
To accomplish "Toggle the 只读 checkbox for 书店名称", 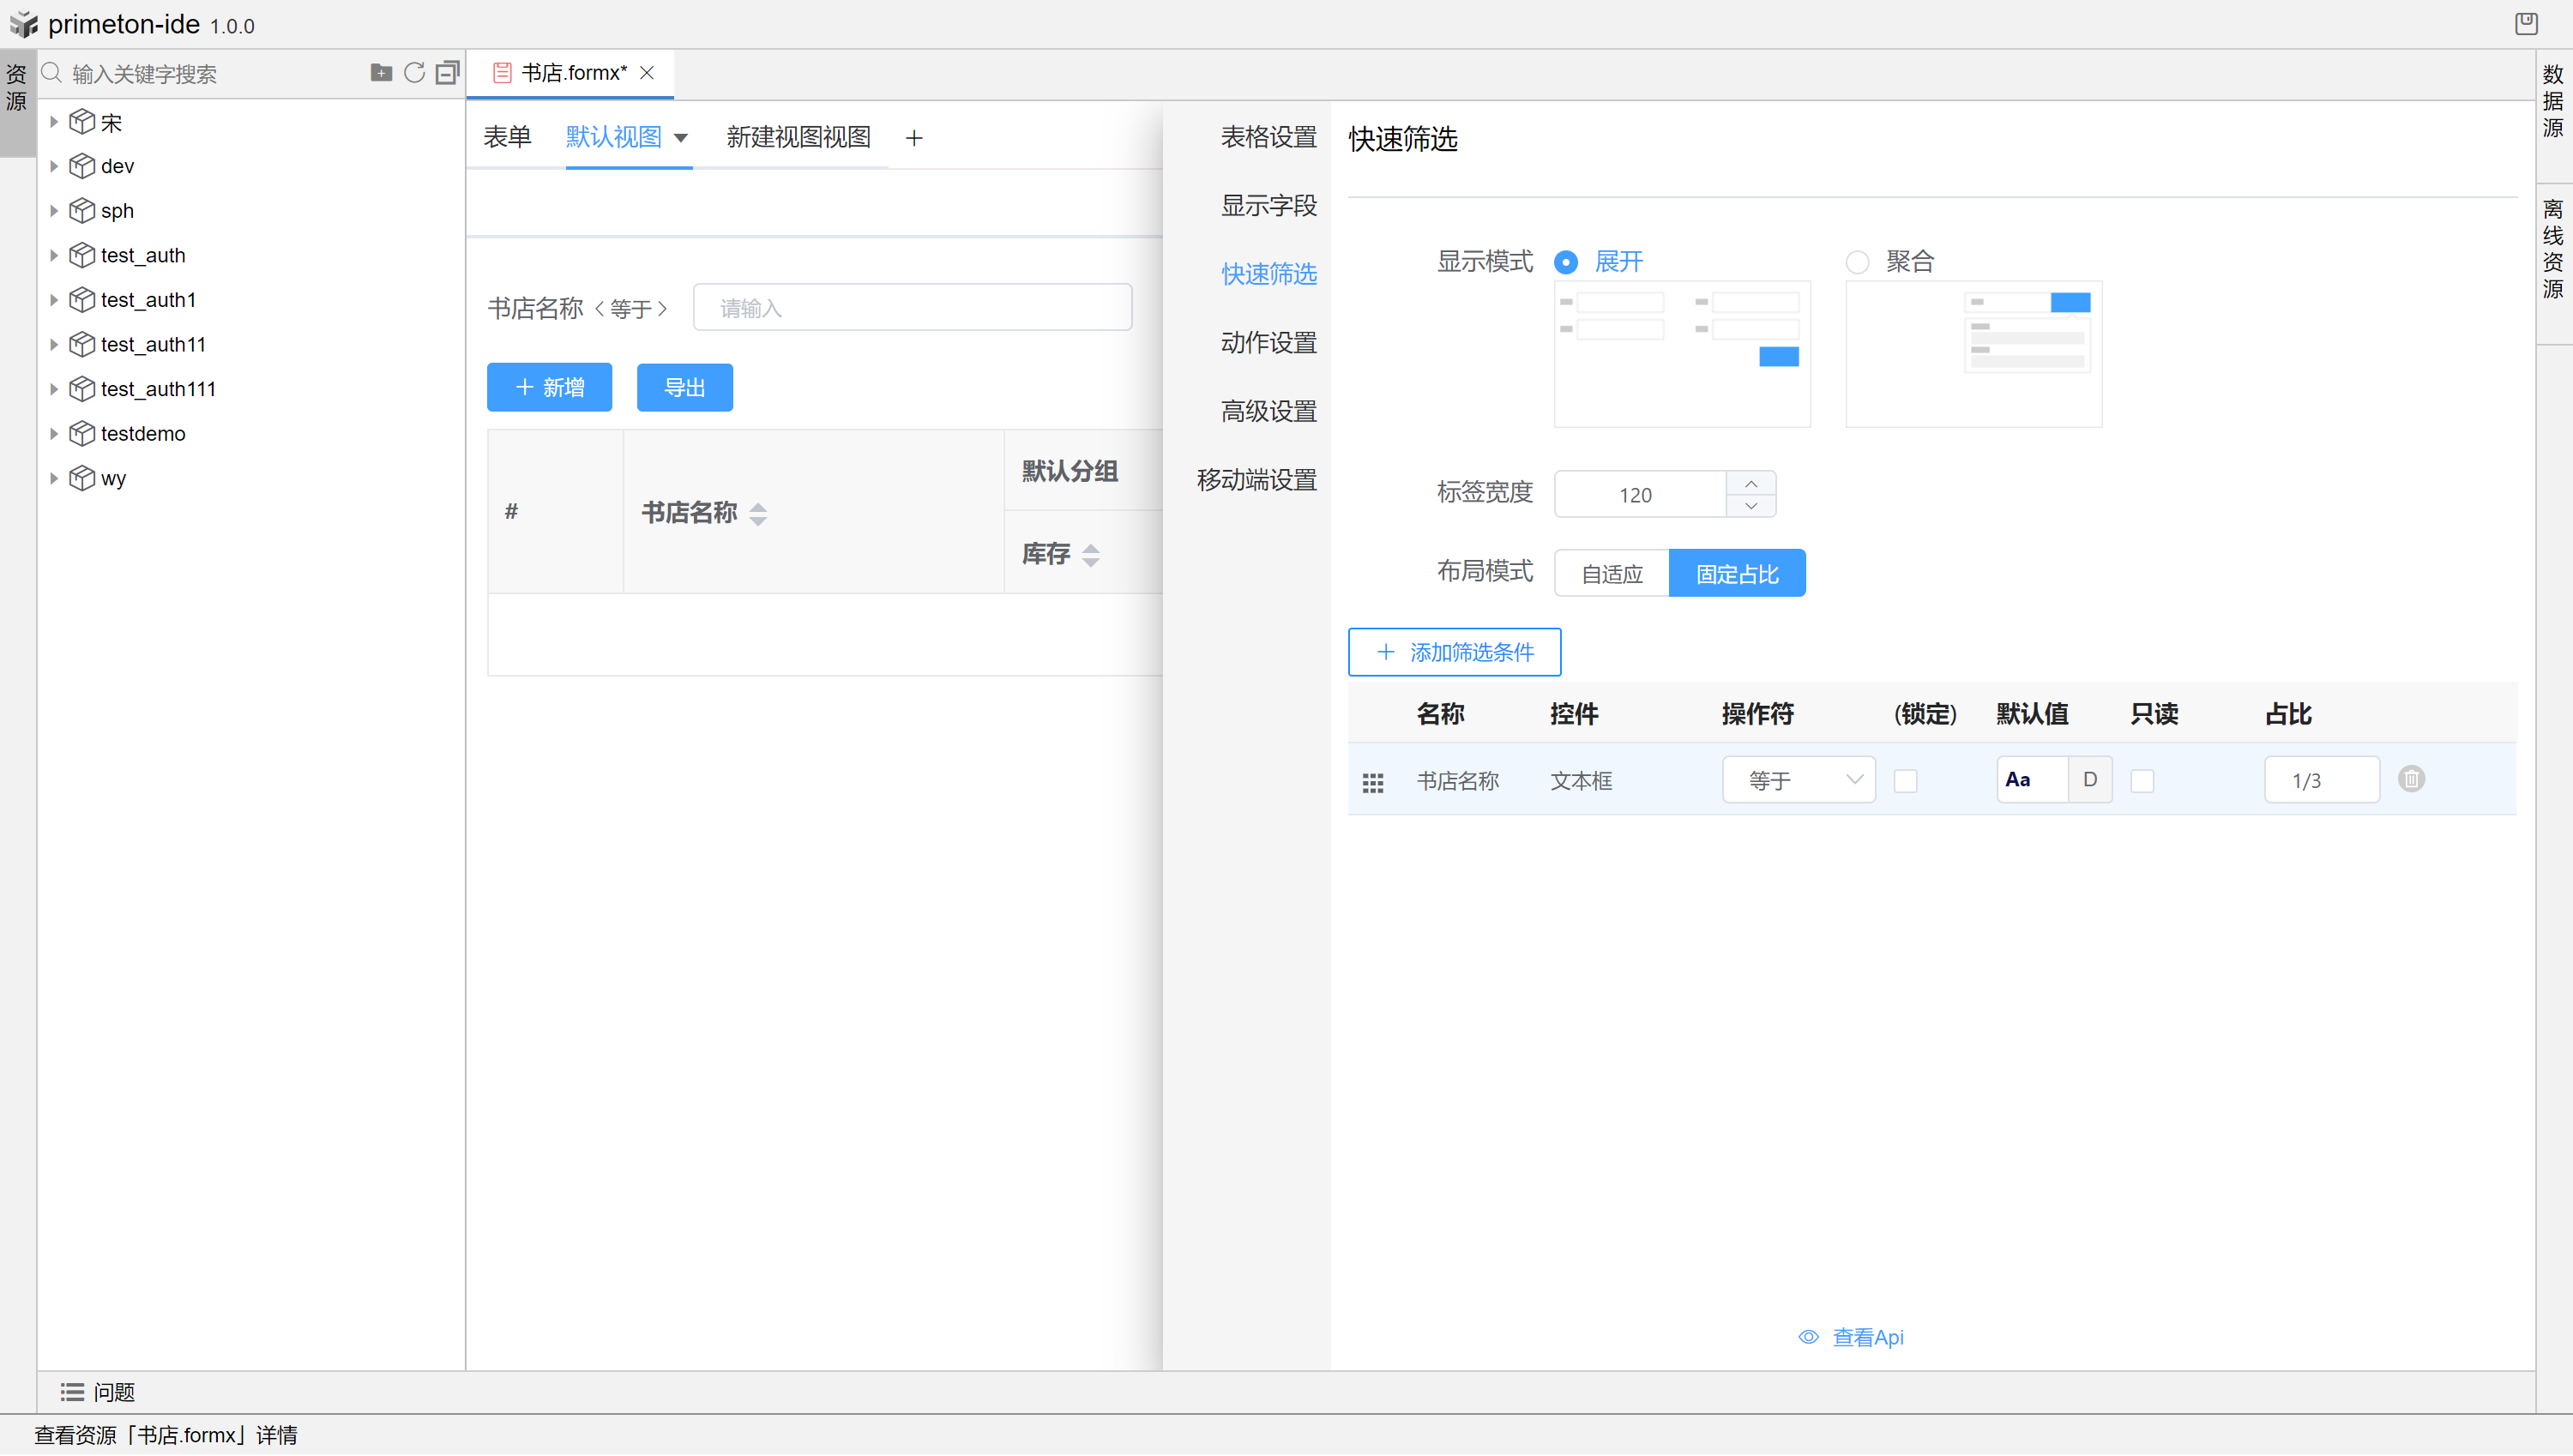I will coord(2142,781).
